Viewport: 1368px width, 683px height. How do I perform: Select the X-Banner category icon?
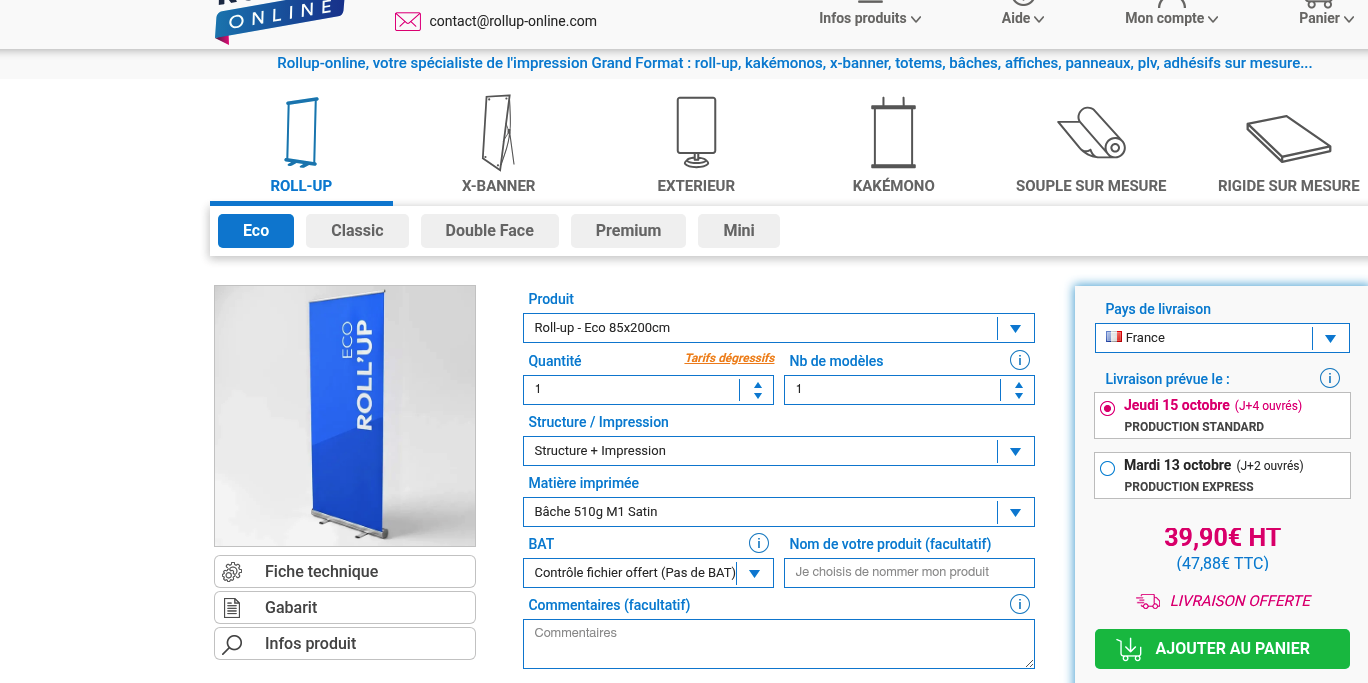(498, 132)
